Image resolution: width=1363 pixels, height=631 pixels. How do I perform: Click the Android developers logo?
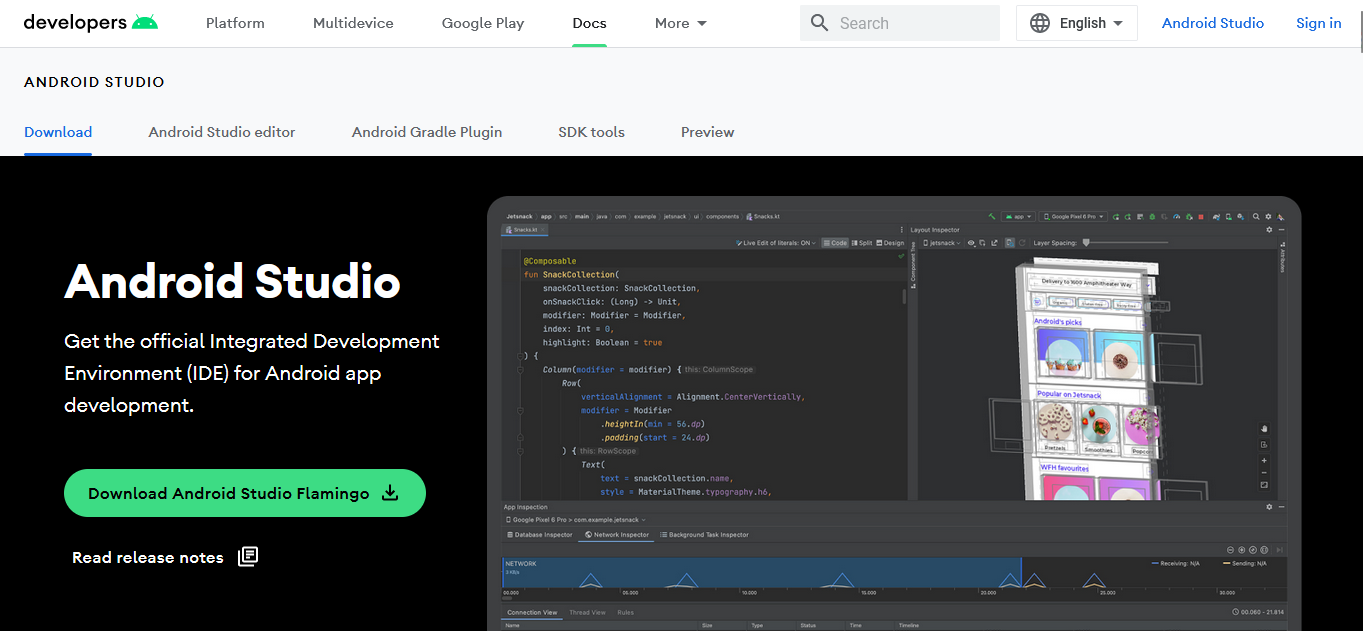click(90, 23)
